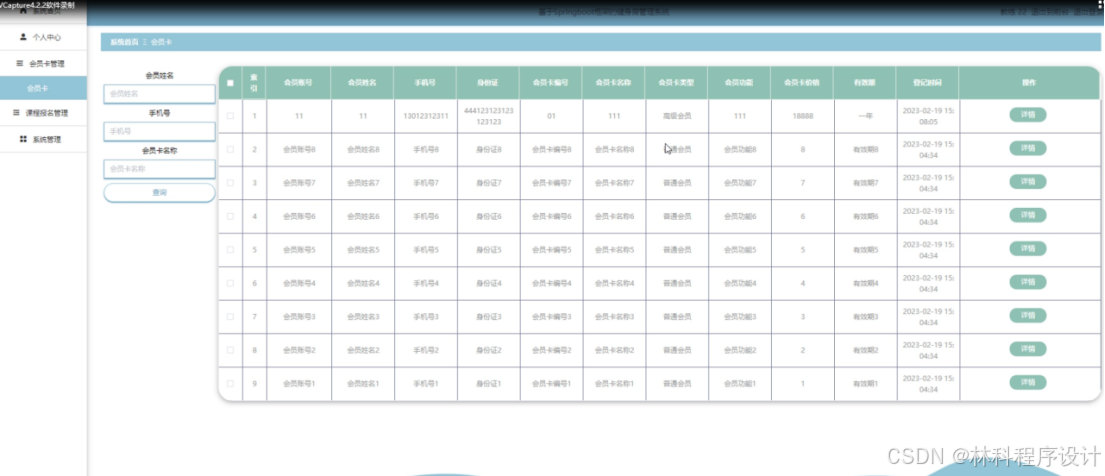Open 详情 for row 会员账号7

pyautogui.click(x=1027, y=182)
